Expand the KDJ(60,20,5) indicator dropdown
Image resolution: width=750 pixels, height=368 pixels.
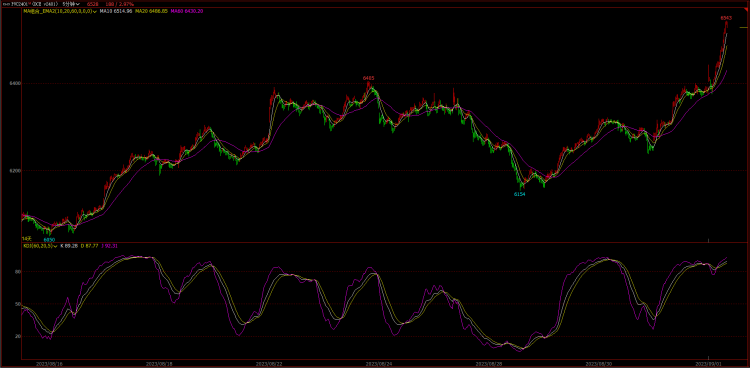(55, 246)
